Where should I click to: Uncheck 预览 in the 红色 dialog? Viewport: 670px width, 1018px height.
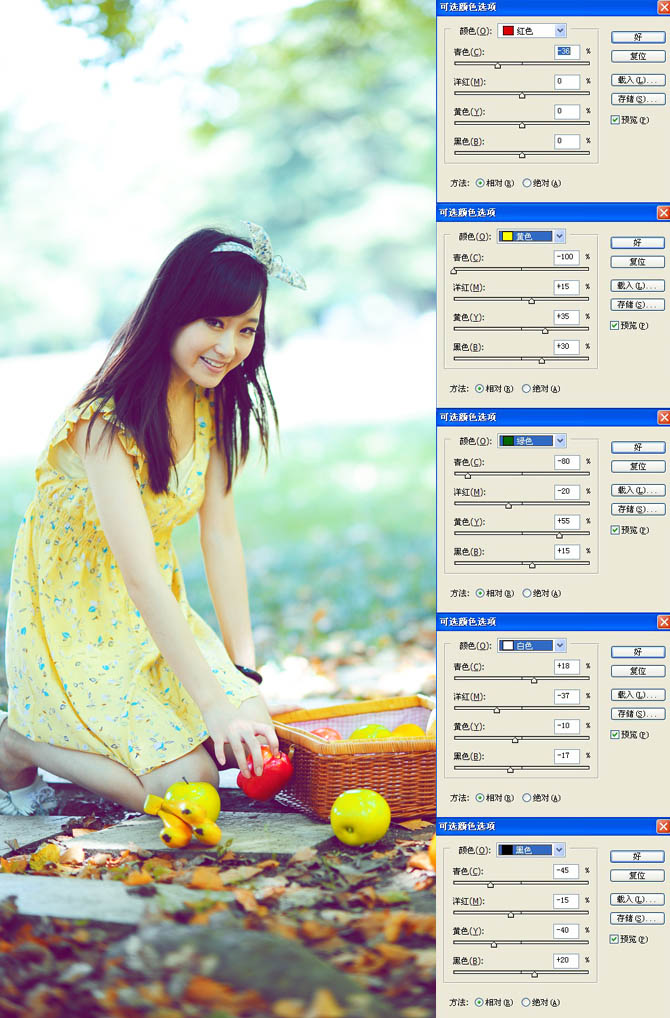coord(615,120)
